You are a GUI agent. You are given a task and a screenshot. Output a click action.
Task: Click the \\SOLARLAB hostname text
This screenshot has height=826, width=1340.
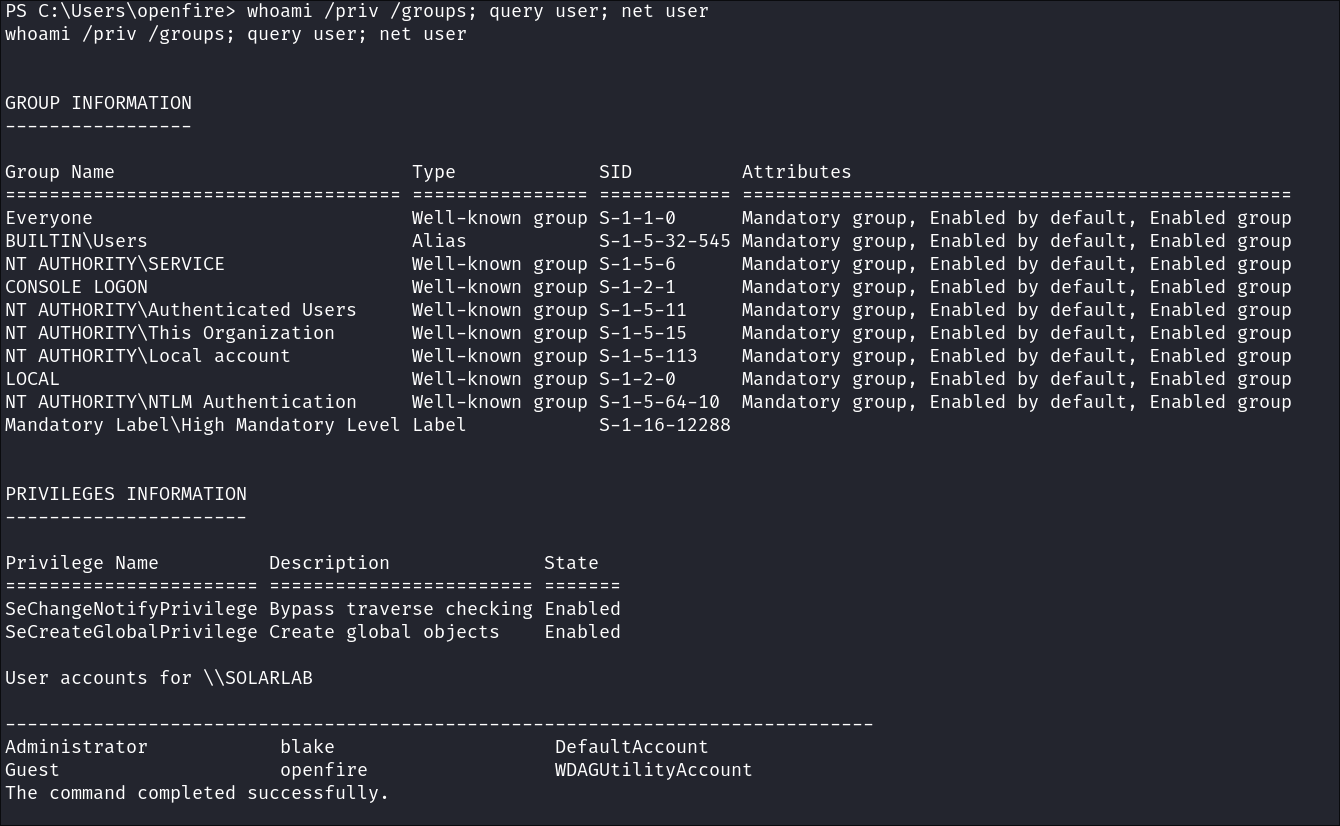[257, 678]
